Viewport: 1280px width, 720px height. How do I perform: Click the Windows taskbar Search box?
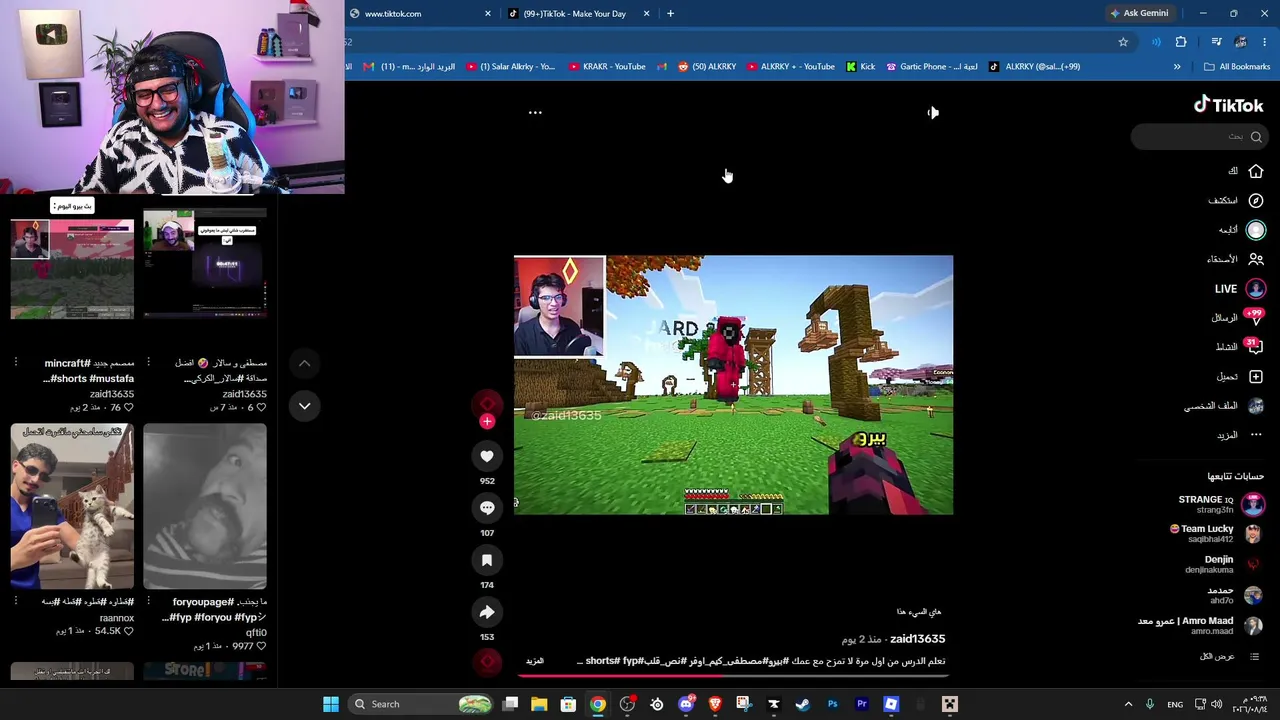pyautogui.click(x=420, y=704)
